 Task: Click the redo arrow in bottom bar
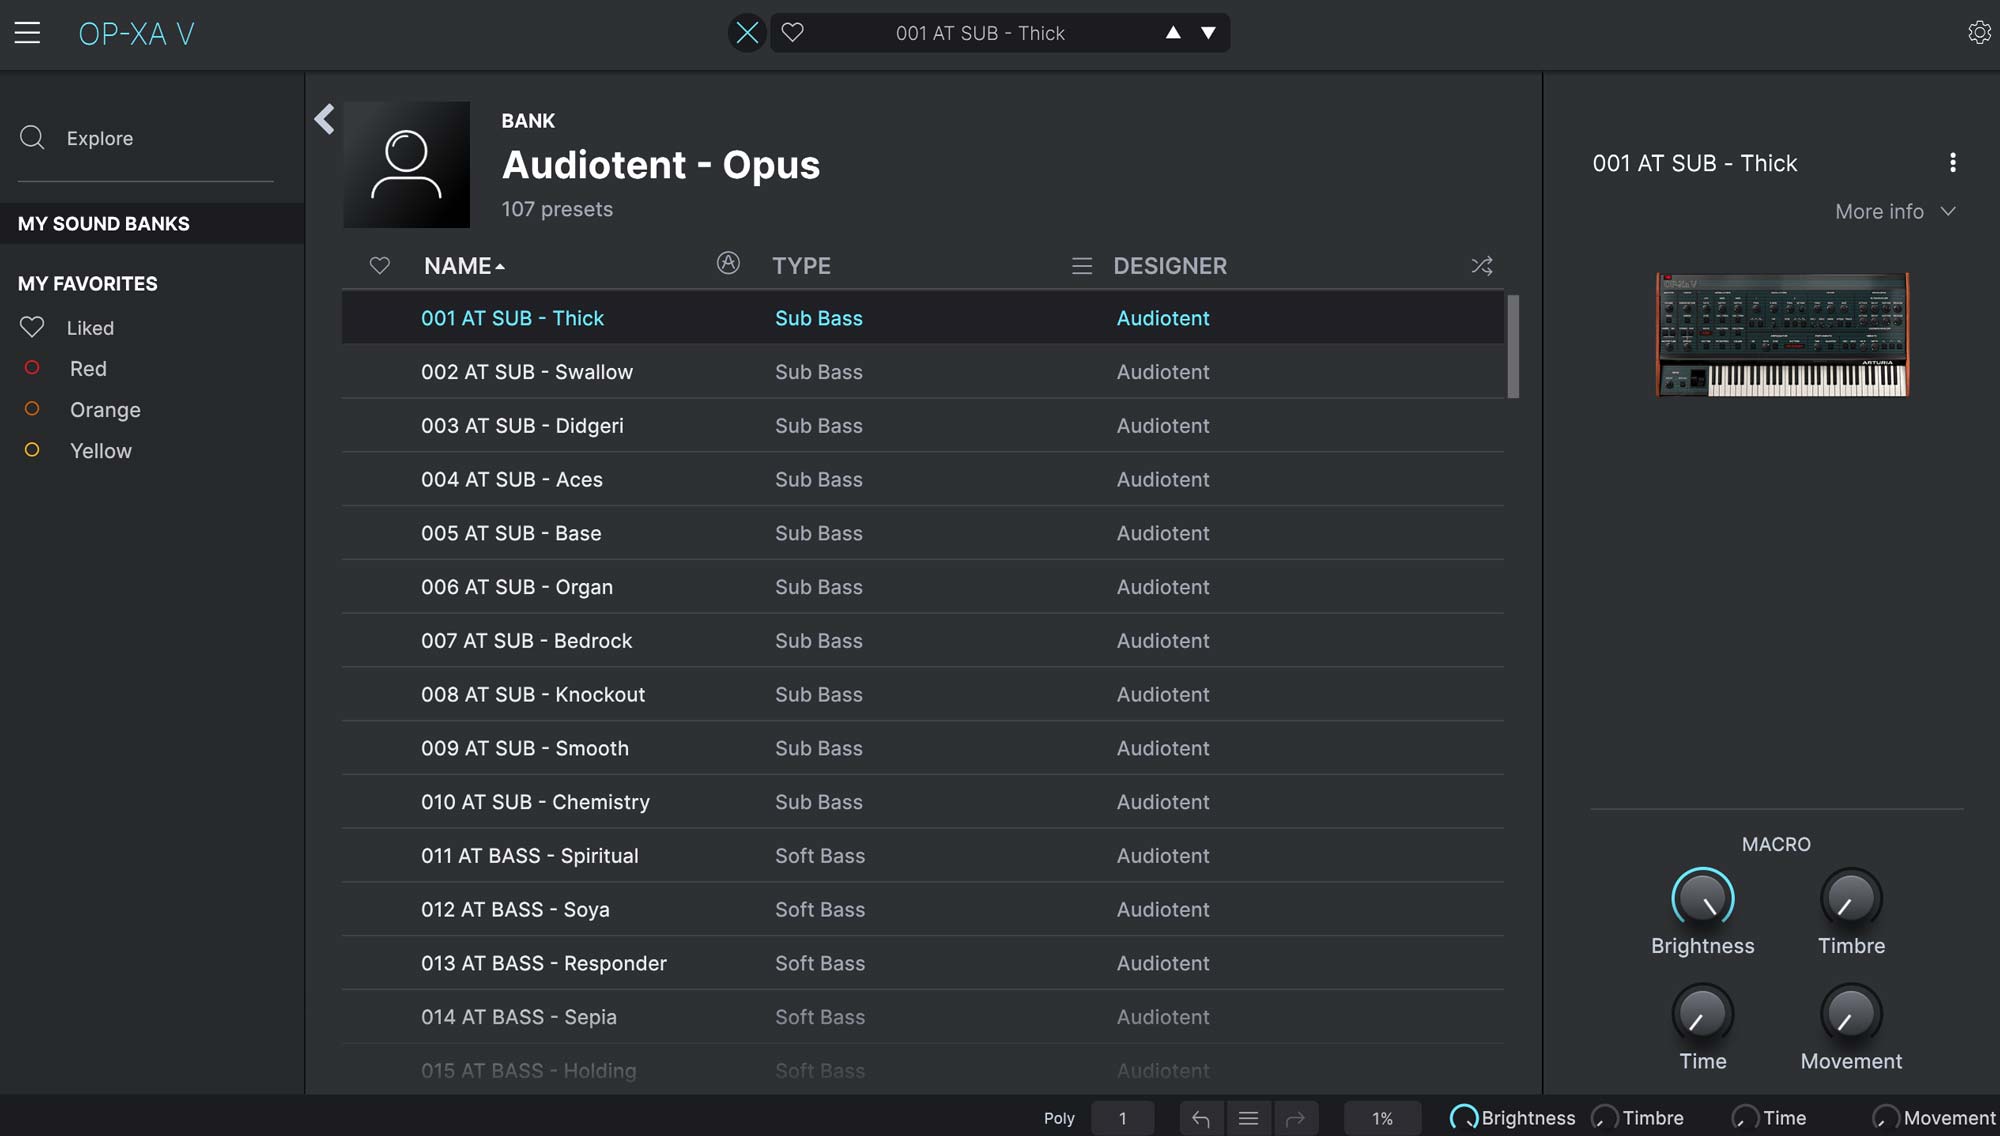(x=1295, y=1118)
